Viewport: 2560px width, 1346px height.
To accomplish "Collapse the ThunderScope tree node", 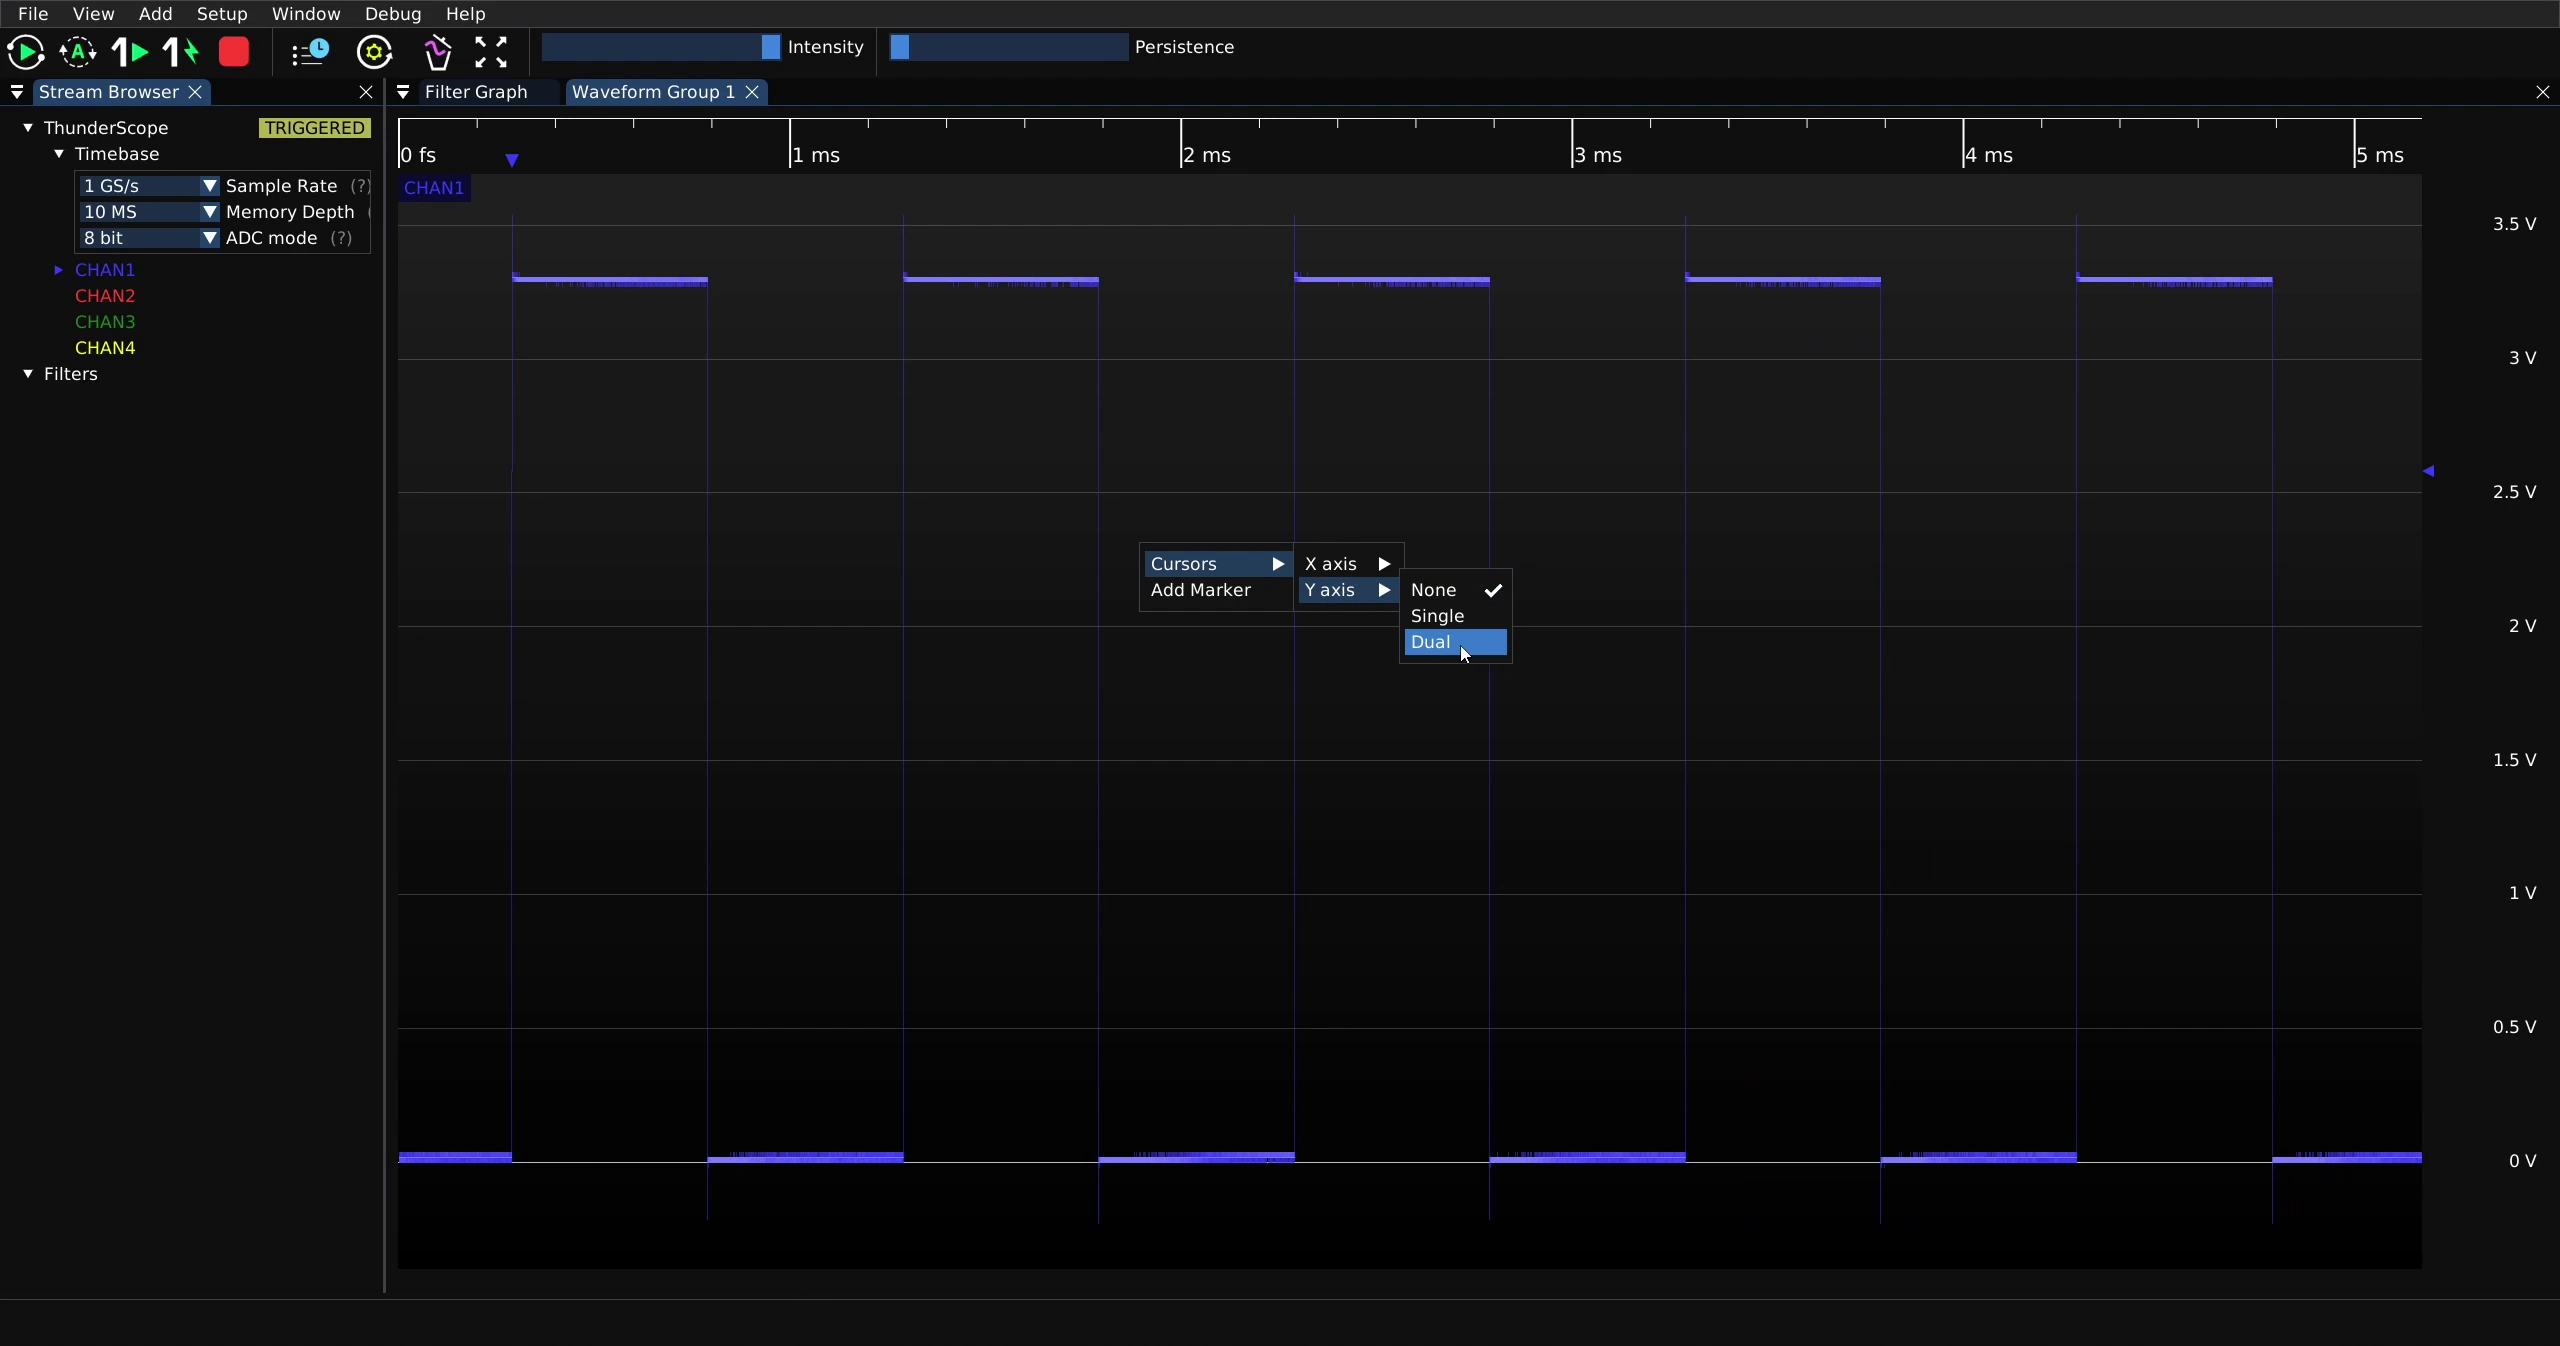I will 28,128.
